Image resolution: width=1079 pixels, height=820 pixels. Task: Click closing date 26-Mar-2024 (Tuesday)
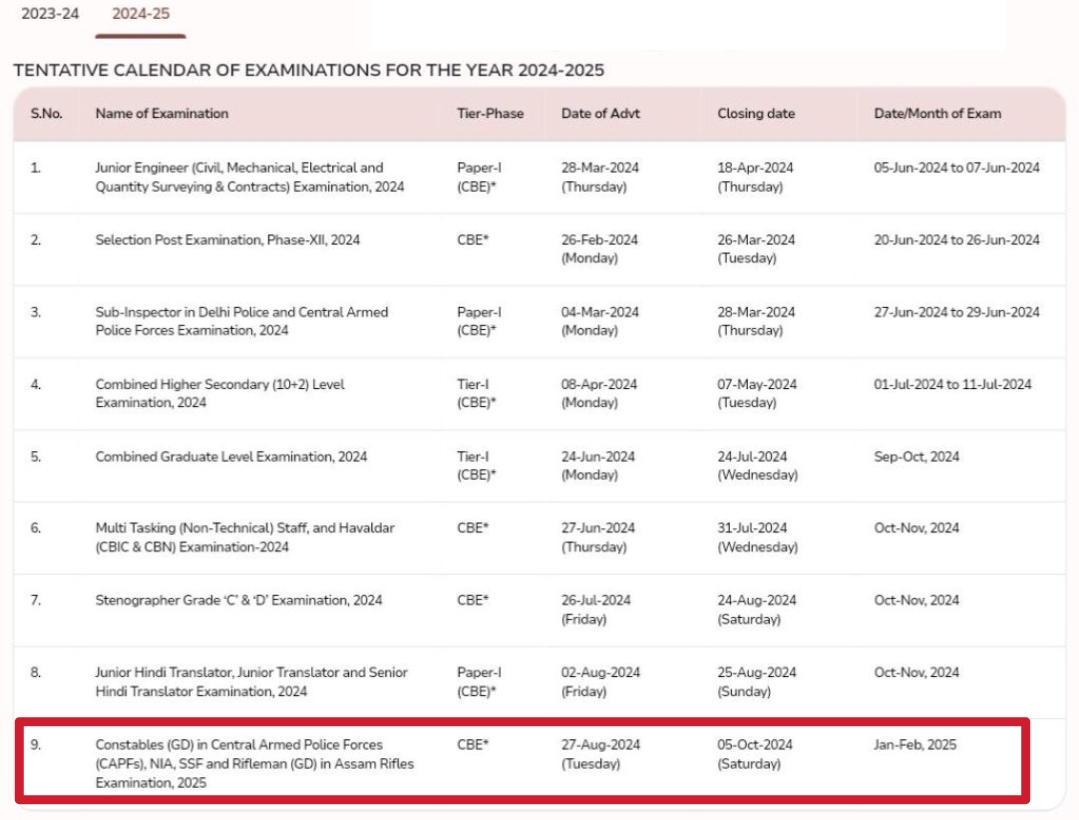point(756,249)
